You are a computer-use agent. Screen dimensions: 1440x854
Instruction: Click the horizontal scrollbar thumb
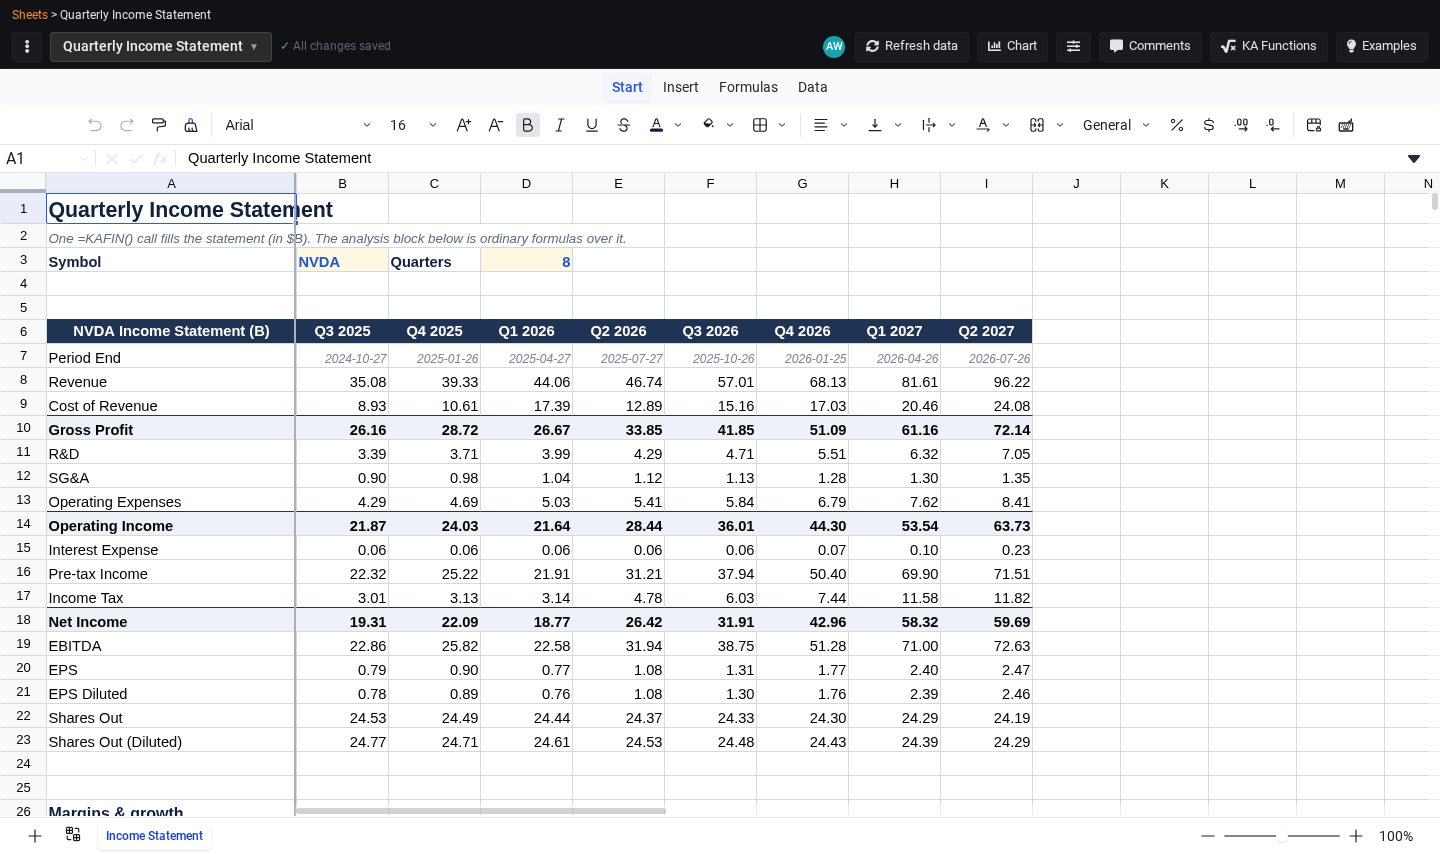[481, 811]
